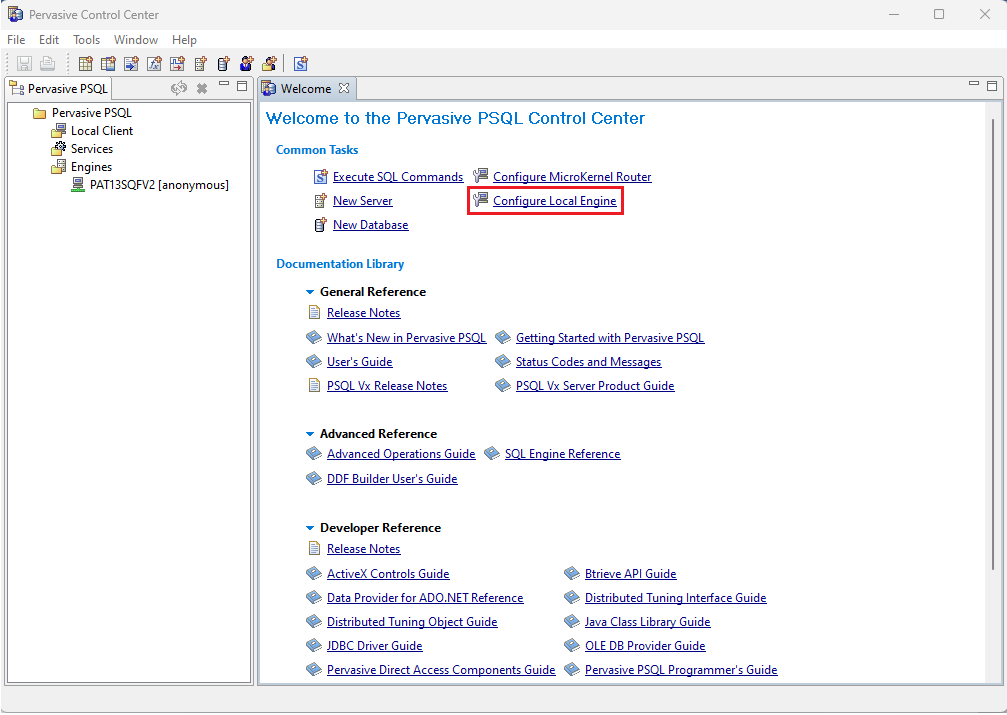Screen dimensions: 1007x715
Task: Collapse the General Reference section
Action: (310, 292)
